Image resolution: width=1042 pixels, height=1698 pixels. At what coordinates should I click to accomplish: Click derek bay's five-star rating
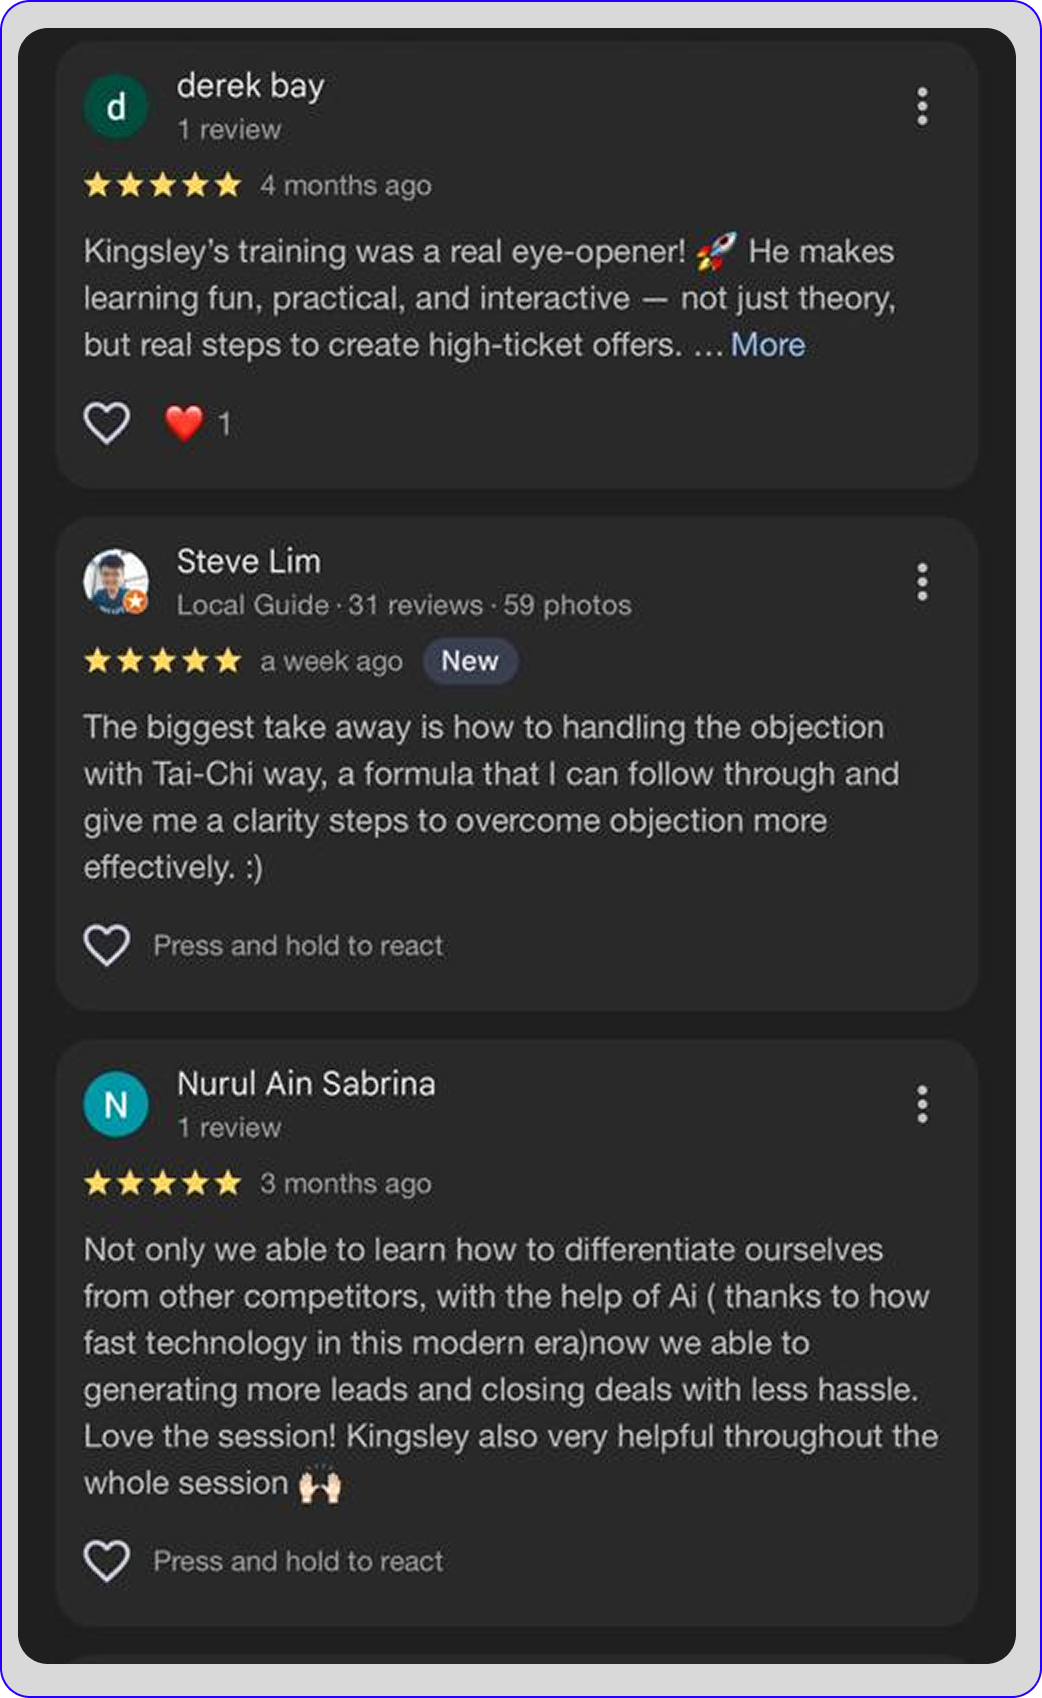pos(163,185)
